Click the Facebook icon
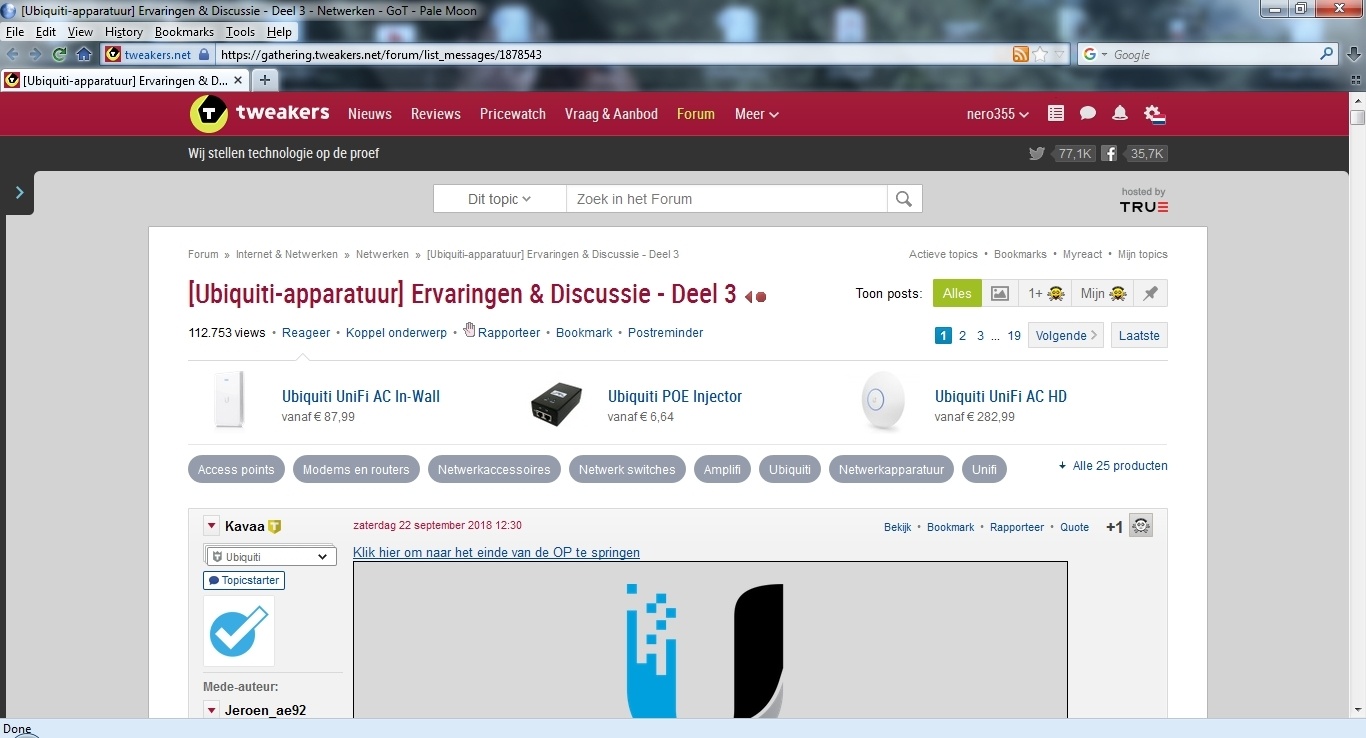This screenshot has height=738, width=1366. 1109,154
